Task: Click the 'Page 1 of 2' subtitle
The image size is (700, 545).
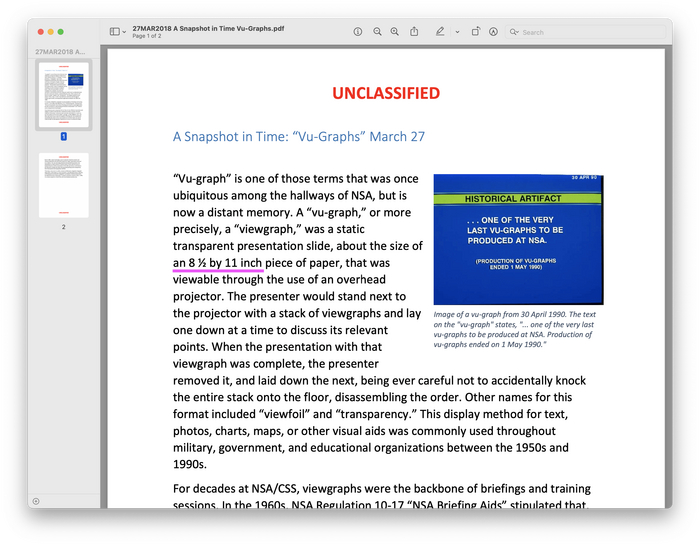Action: click(x=146, y=36)
